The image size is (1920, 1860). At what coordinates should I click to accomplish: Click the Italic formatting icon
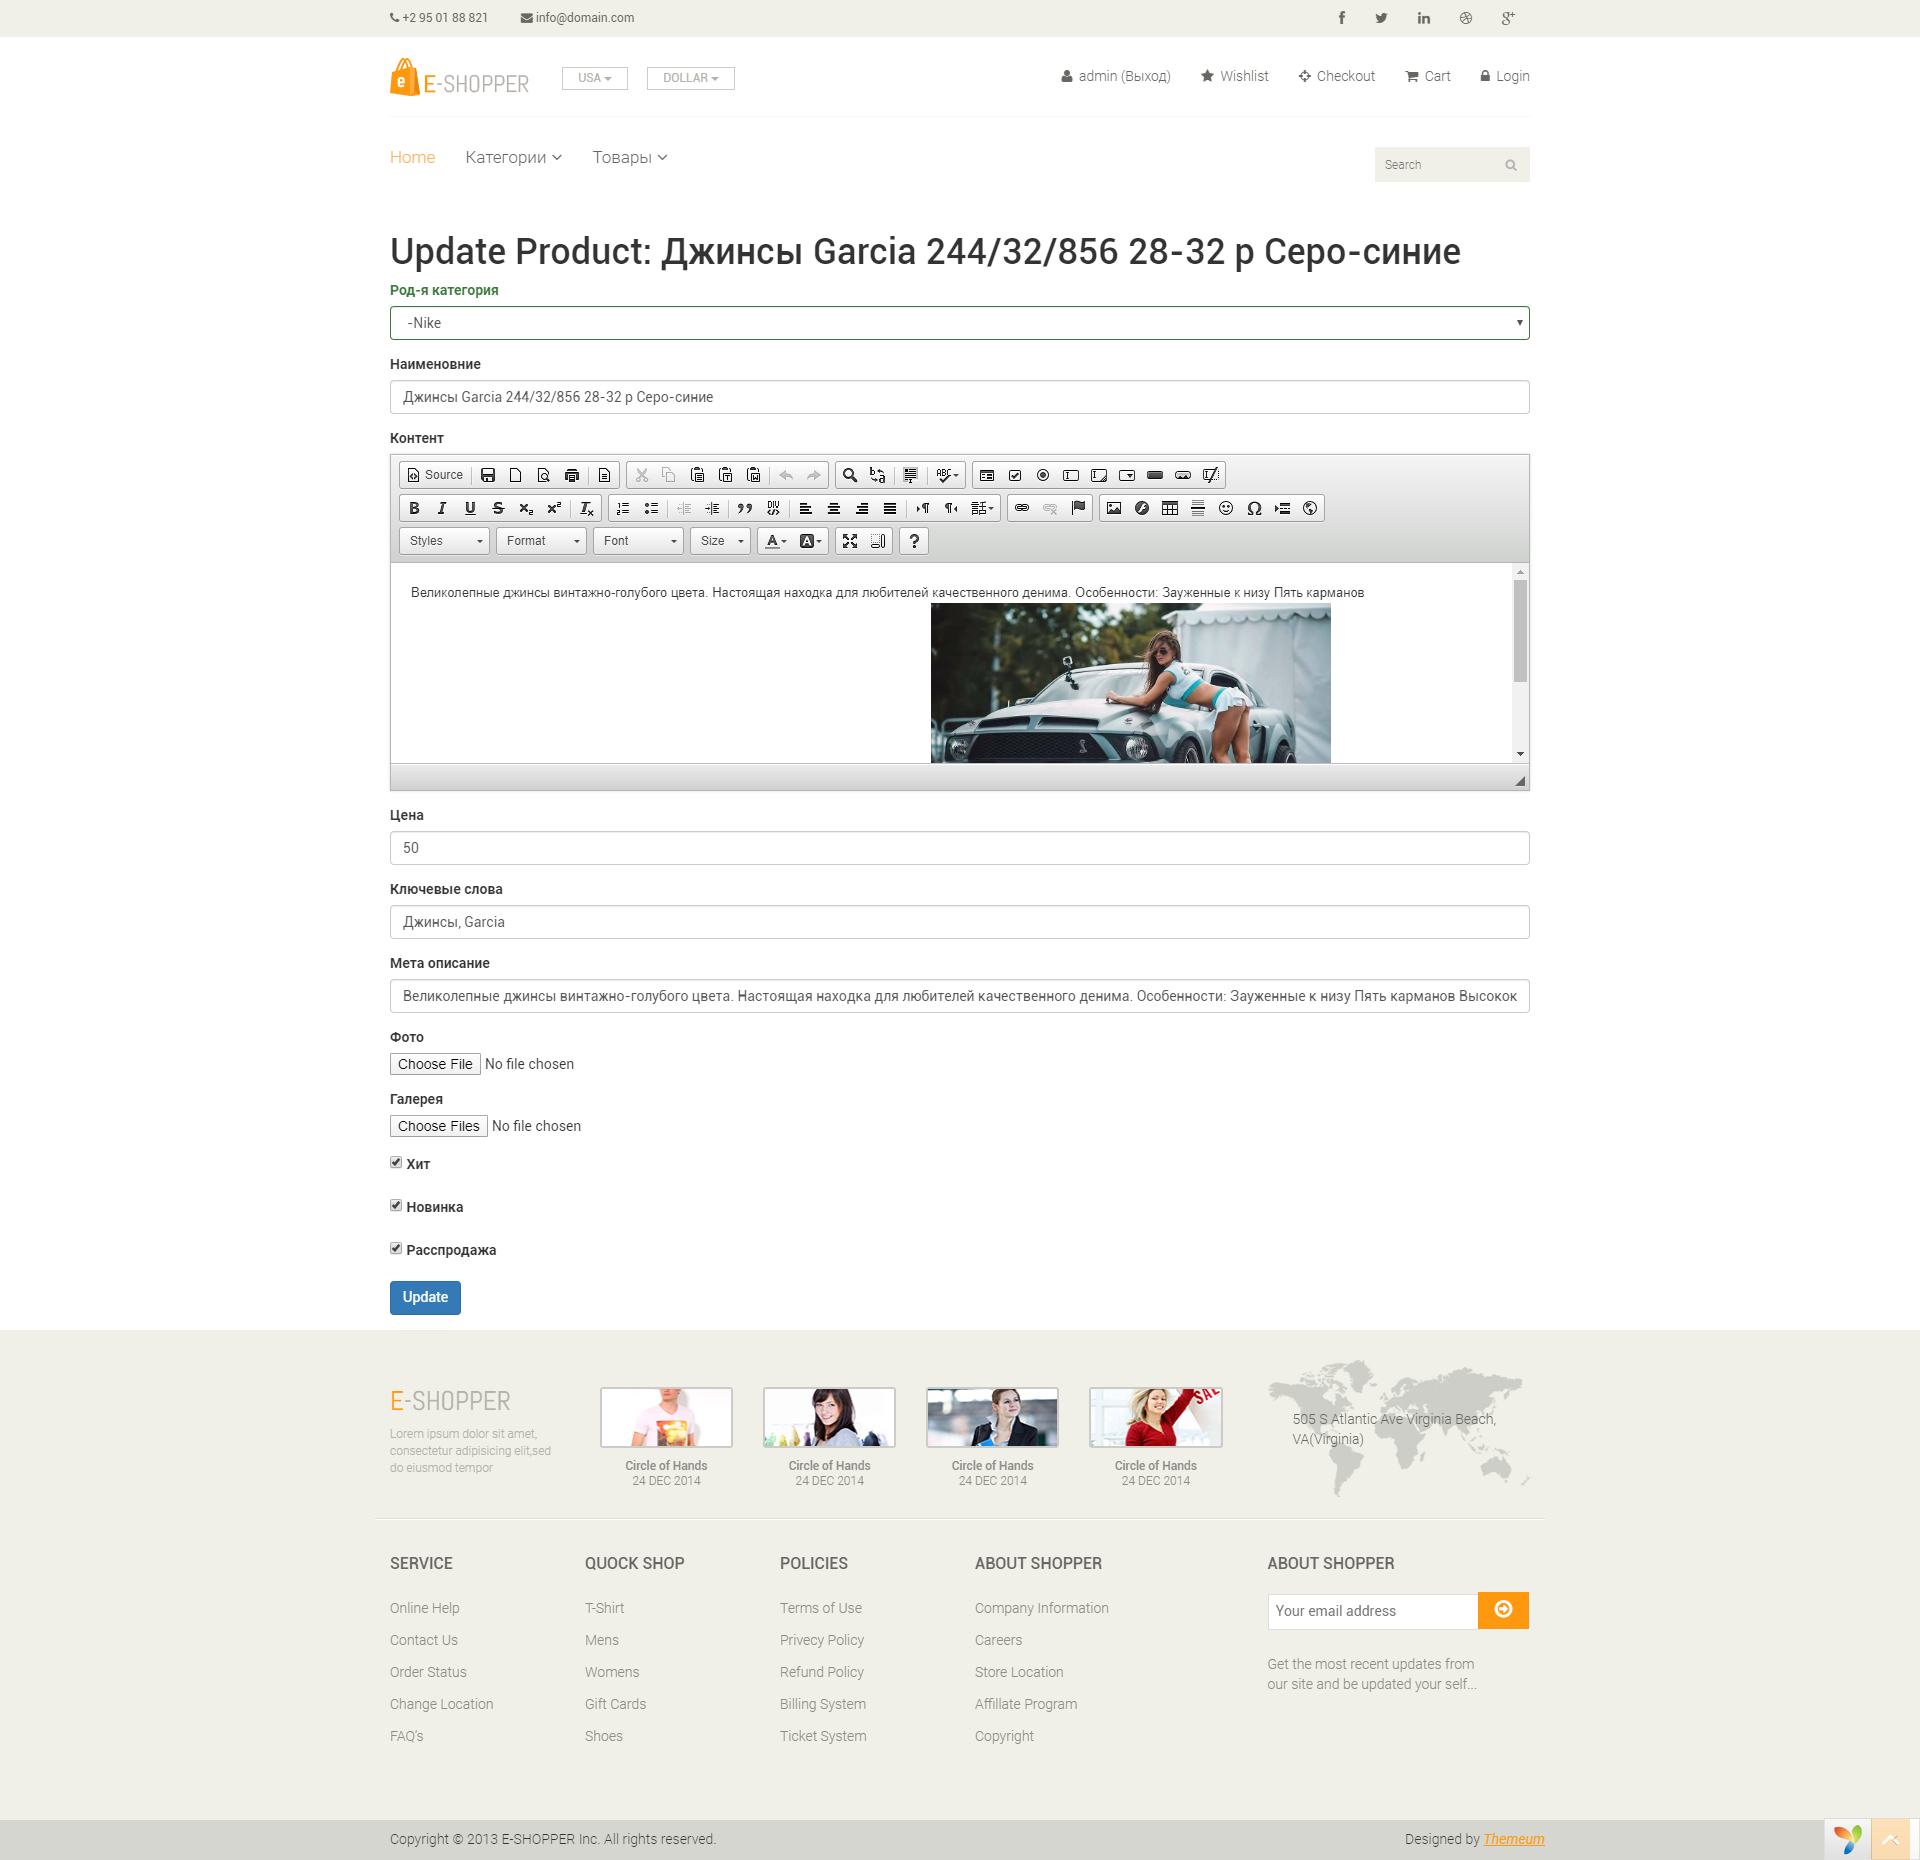(442, 508)
